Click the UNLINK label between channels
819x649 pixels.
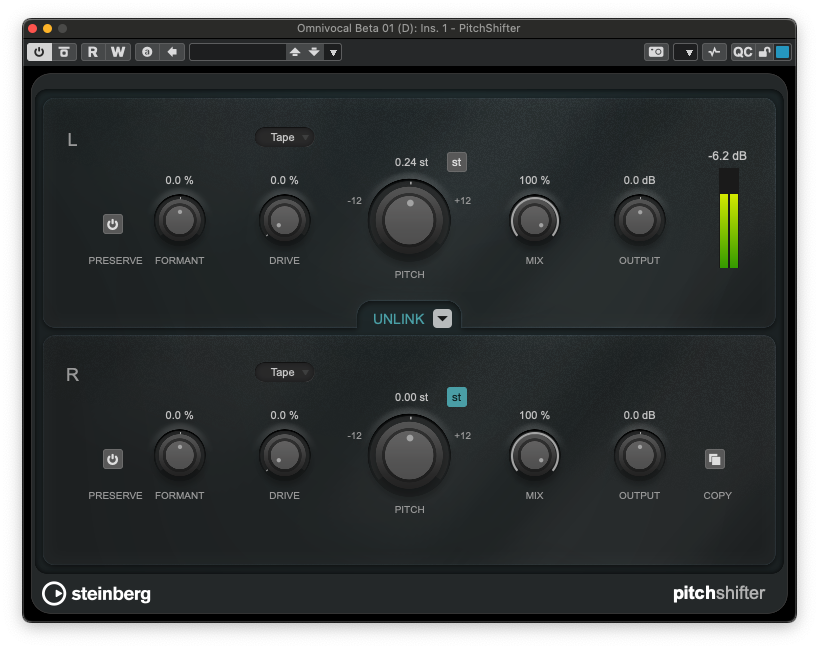click(x=398, y=319)
